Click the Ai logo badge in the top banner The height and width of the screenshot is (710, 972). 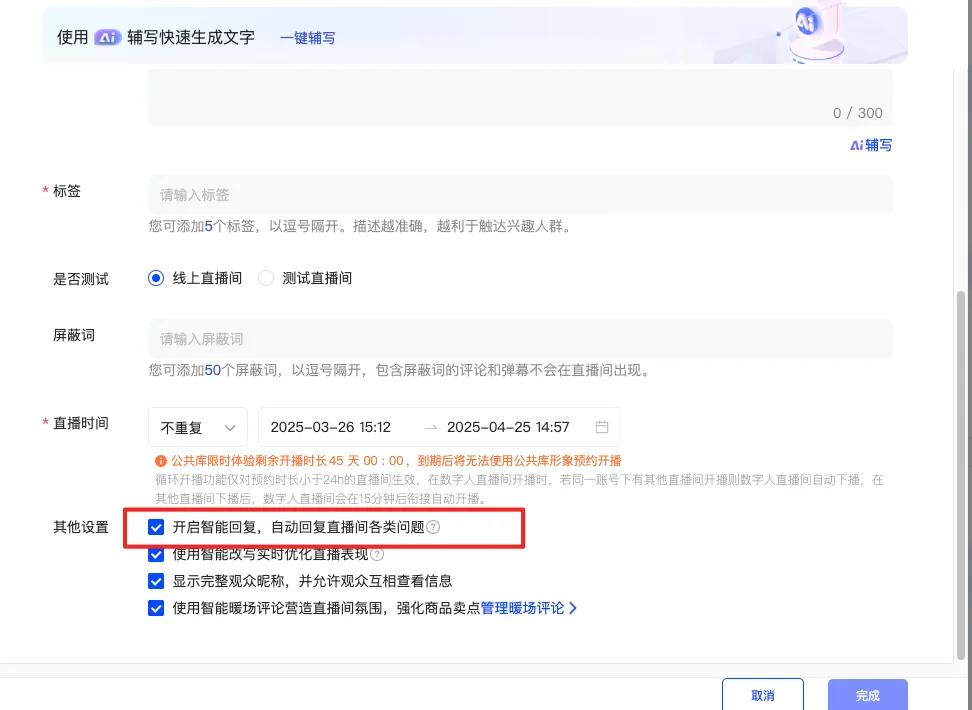[107, 35]
